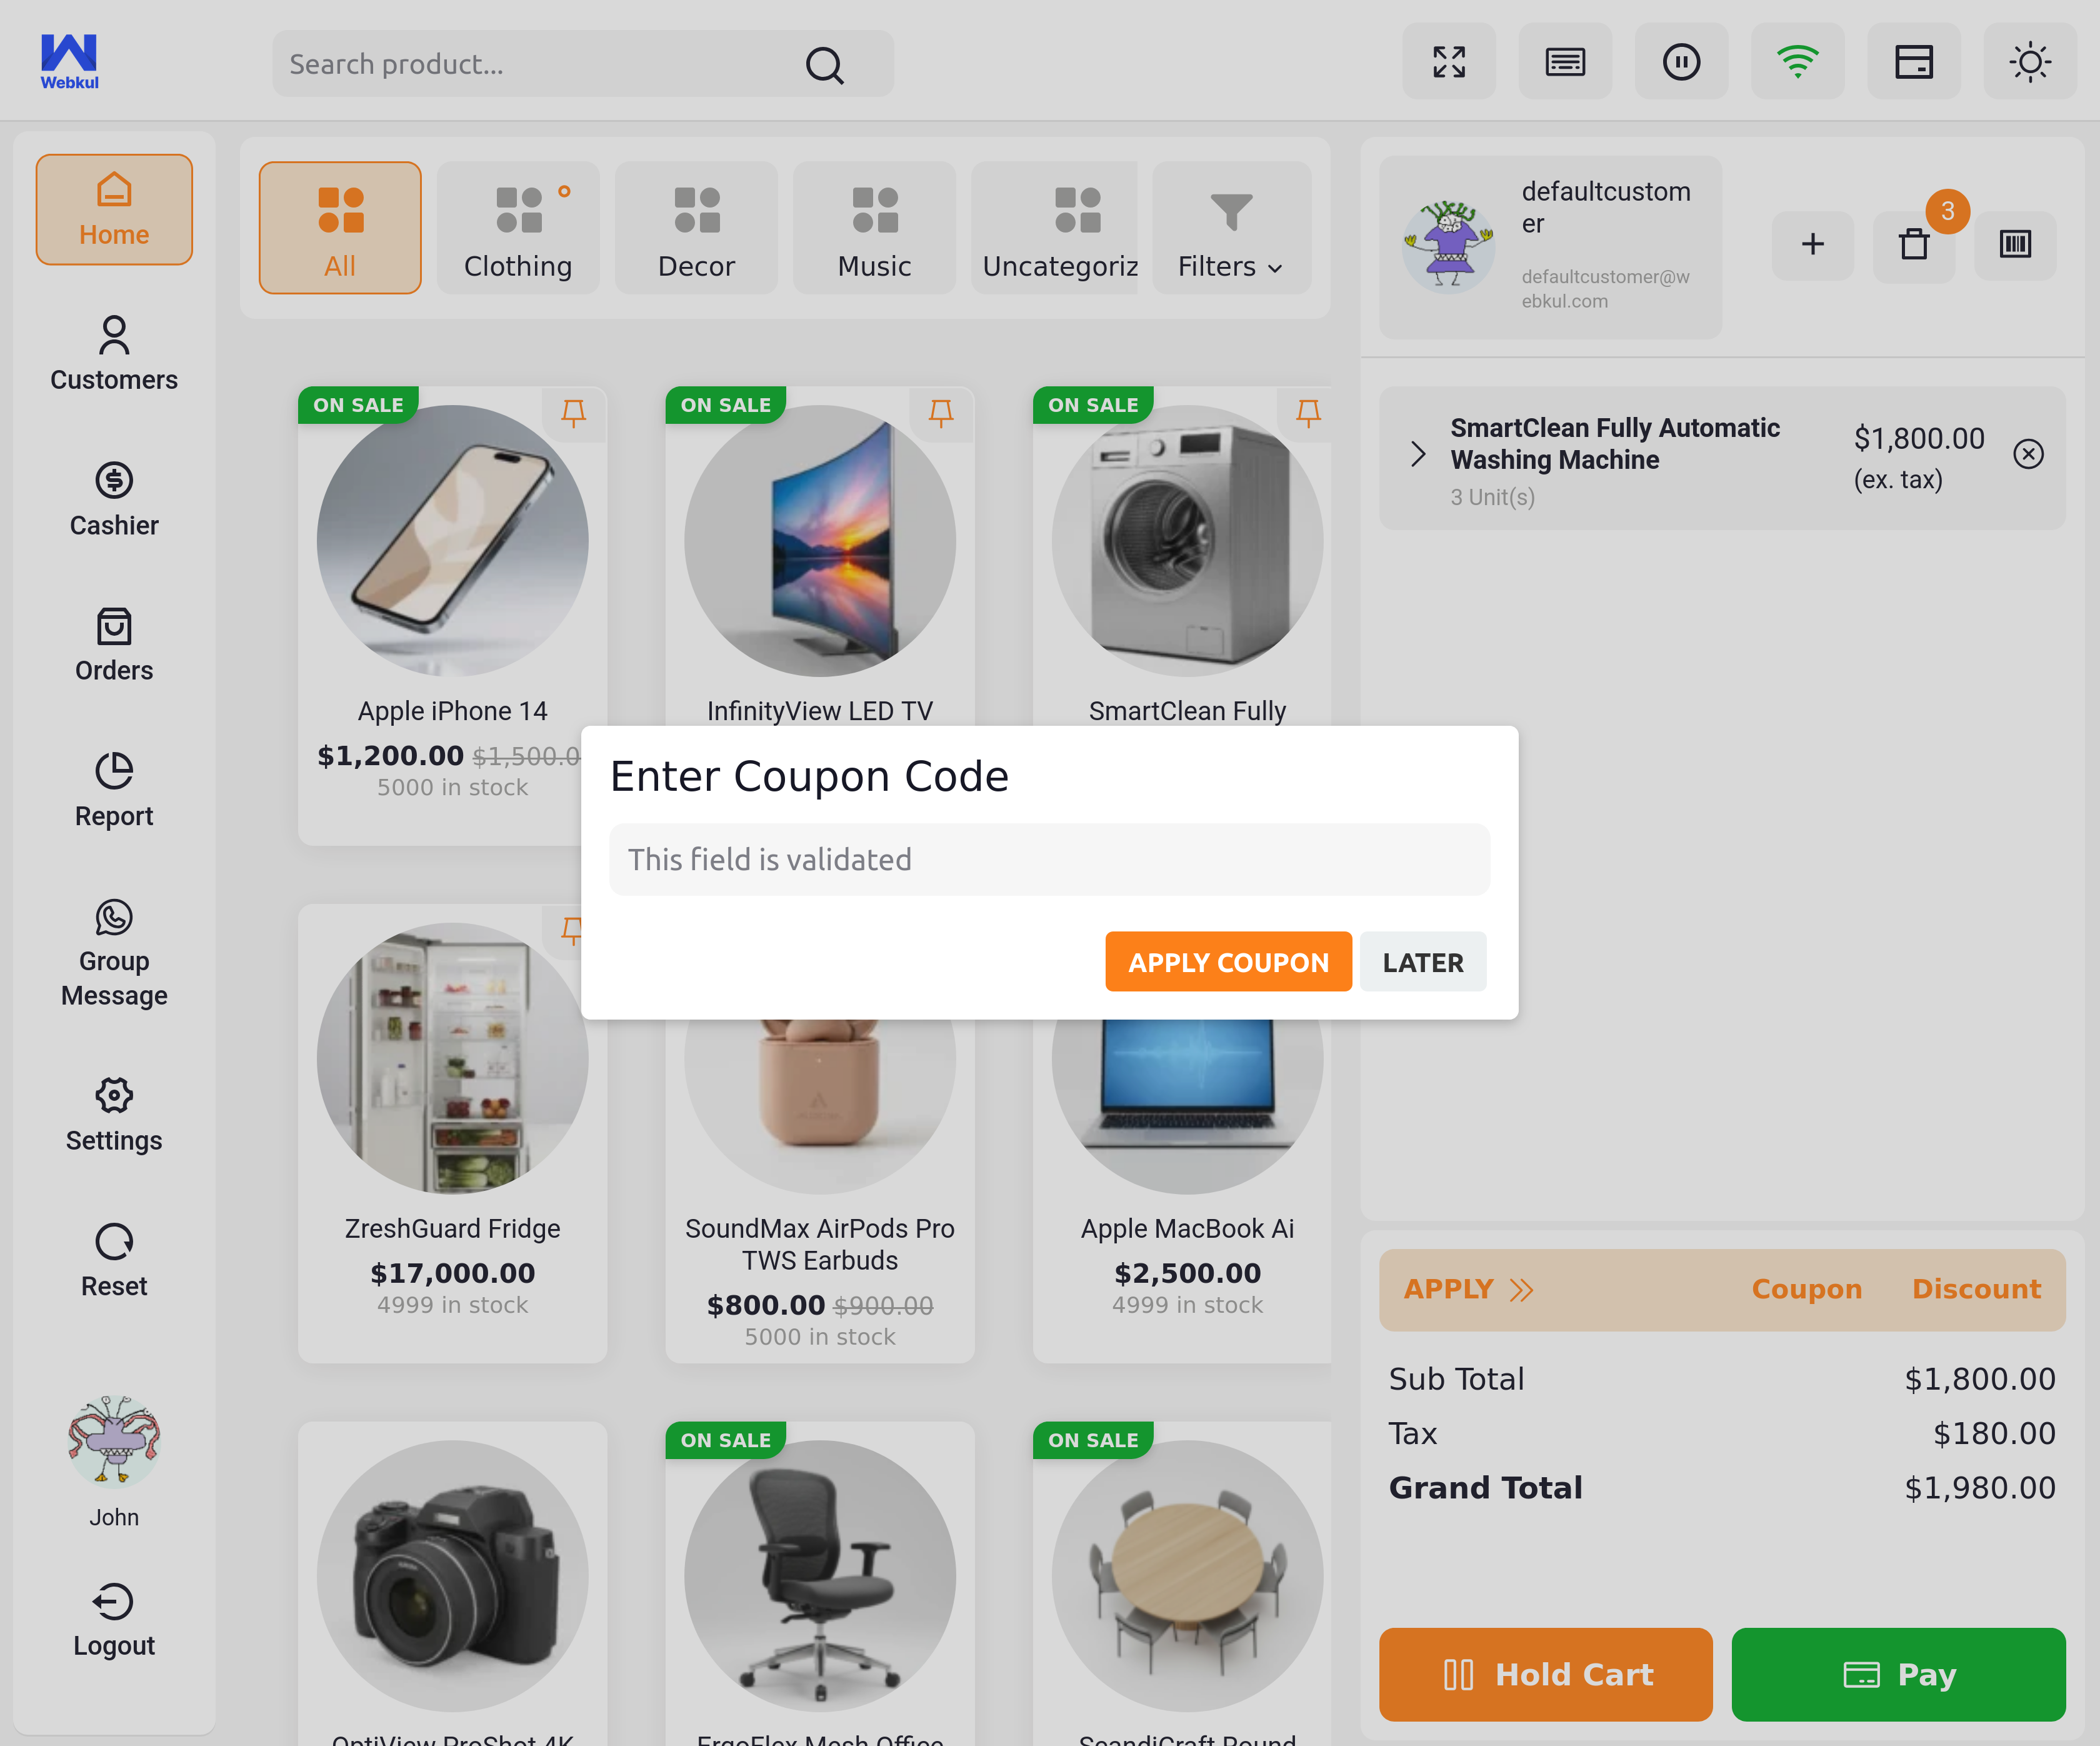The height and width of the screenshot is (1746, 2100).
Task: Click the Webkul logo
Action: [x=69, y=62]
